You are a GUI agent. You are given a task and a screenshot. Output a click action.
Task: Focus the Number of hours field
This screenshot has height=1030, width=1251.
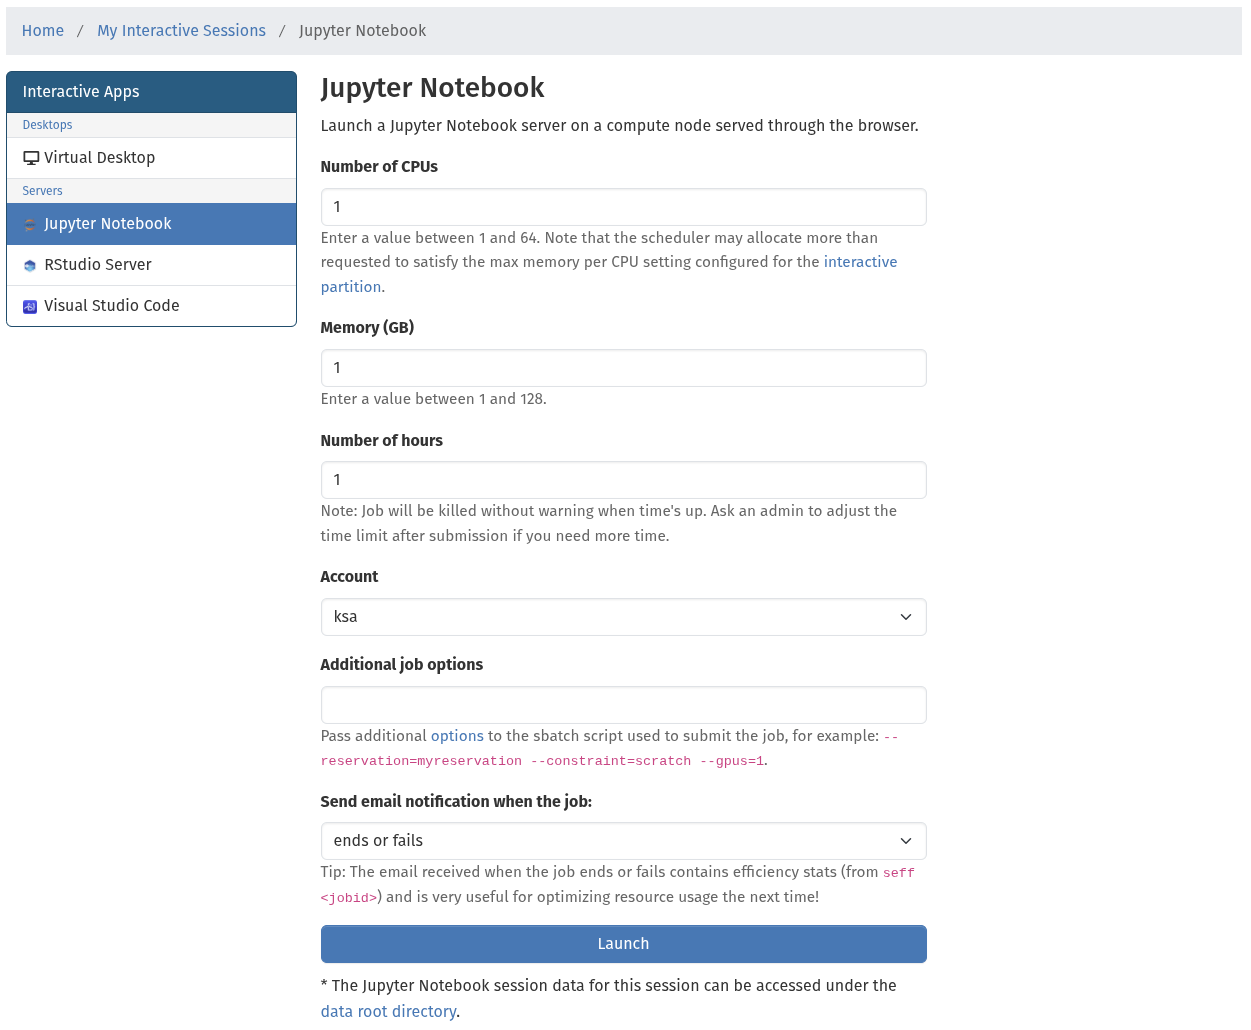tap(623, 480)
